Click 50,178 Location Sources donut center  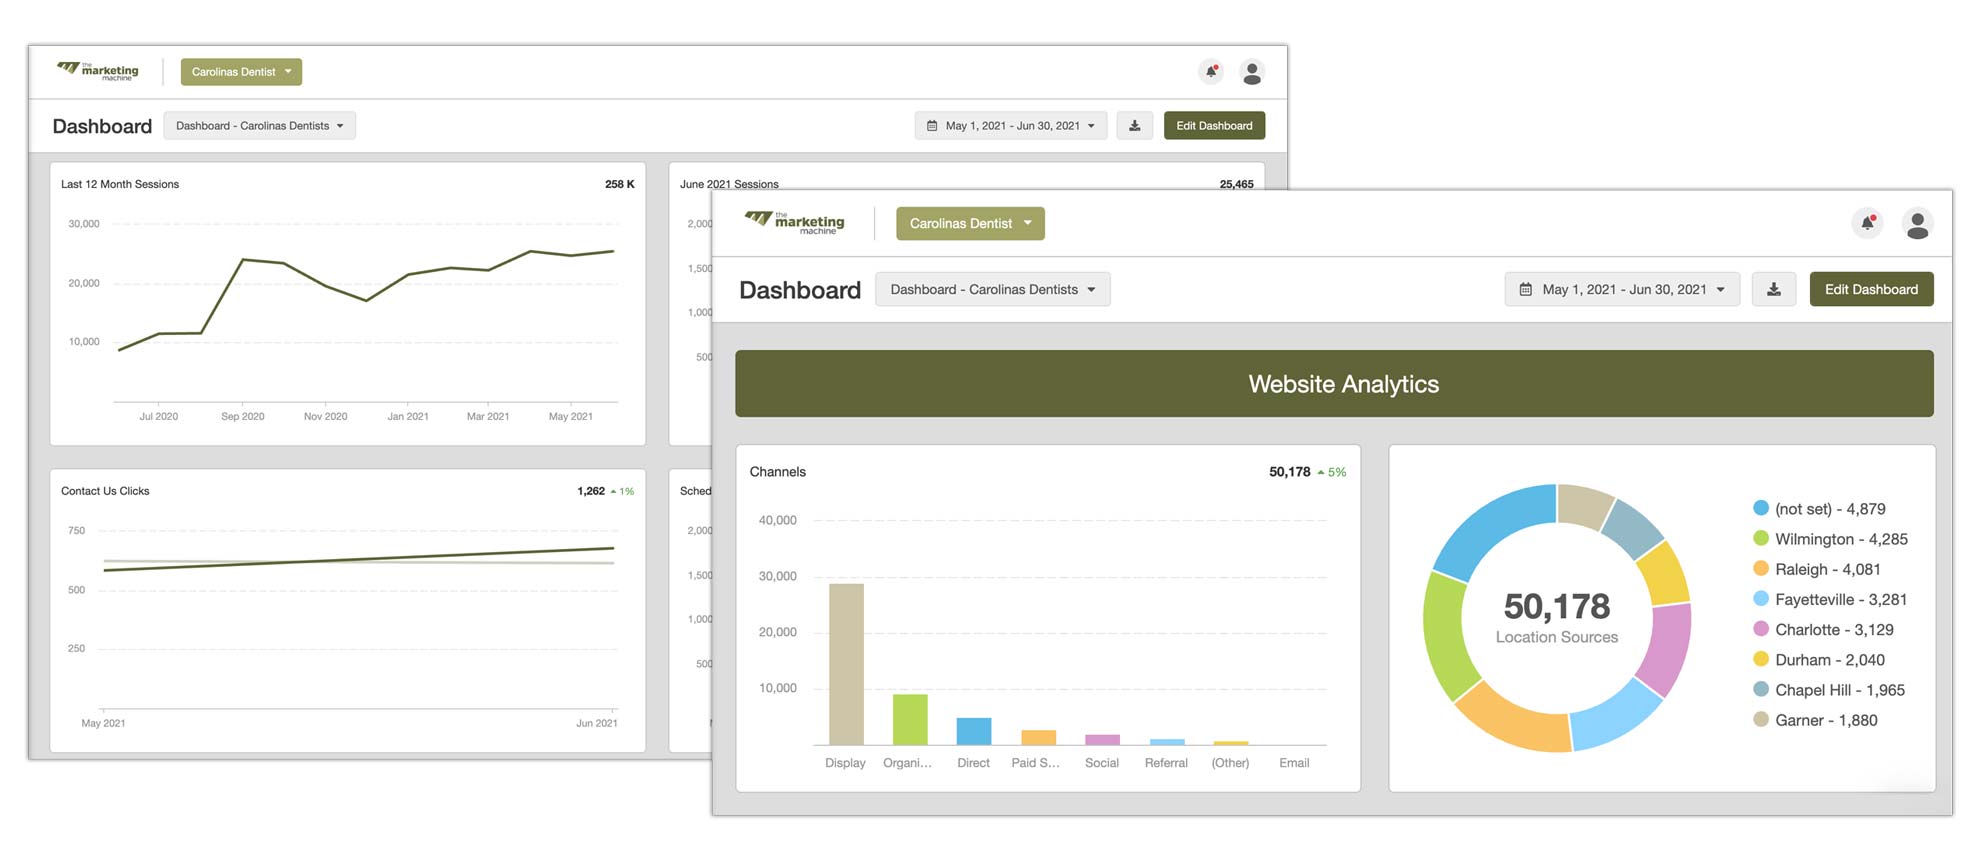click(1556, 617)
